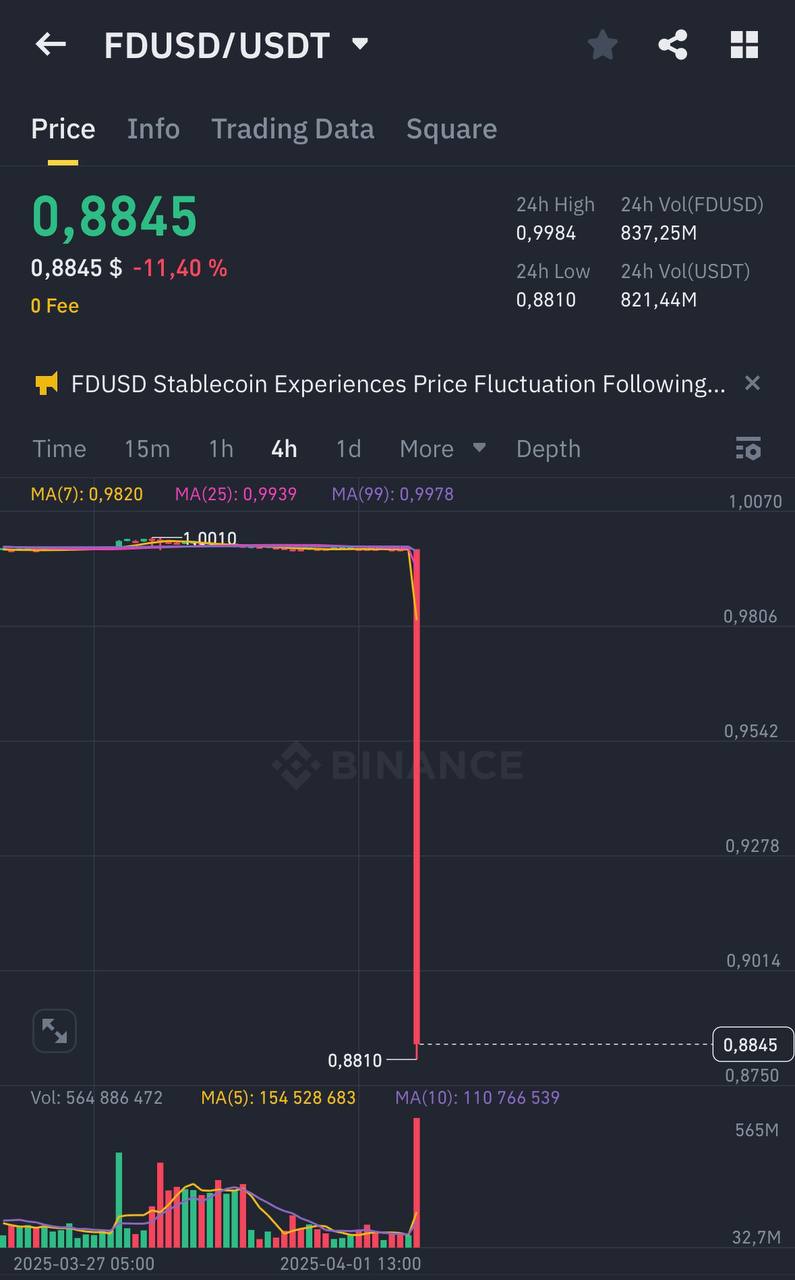Open the share icon
795x1280 pixels.
[673, 44]
